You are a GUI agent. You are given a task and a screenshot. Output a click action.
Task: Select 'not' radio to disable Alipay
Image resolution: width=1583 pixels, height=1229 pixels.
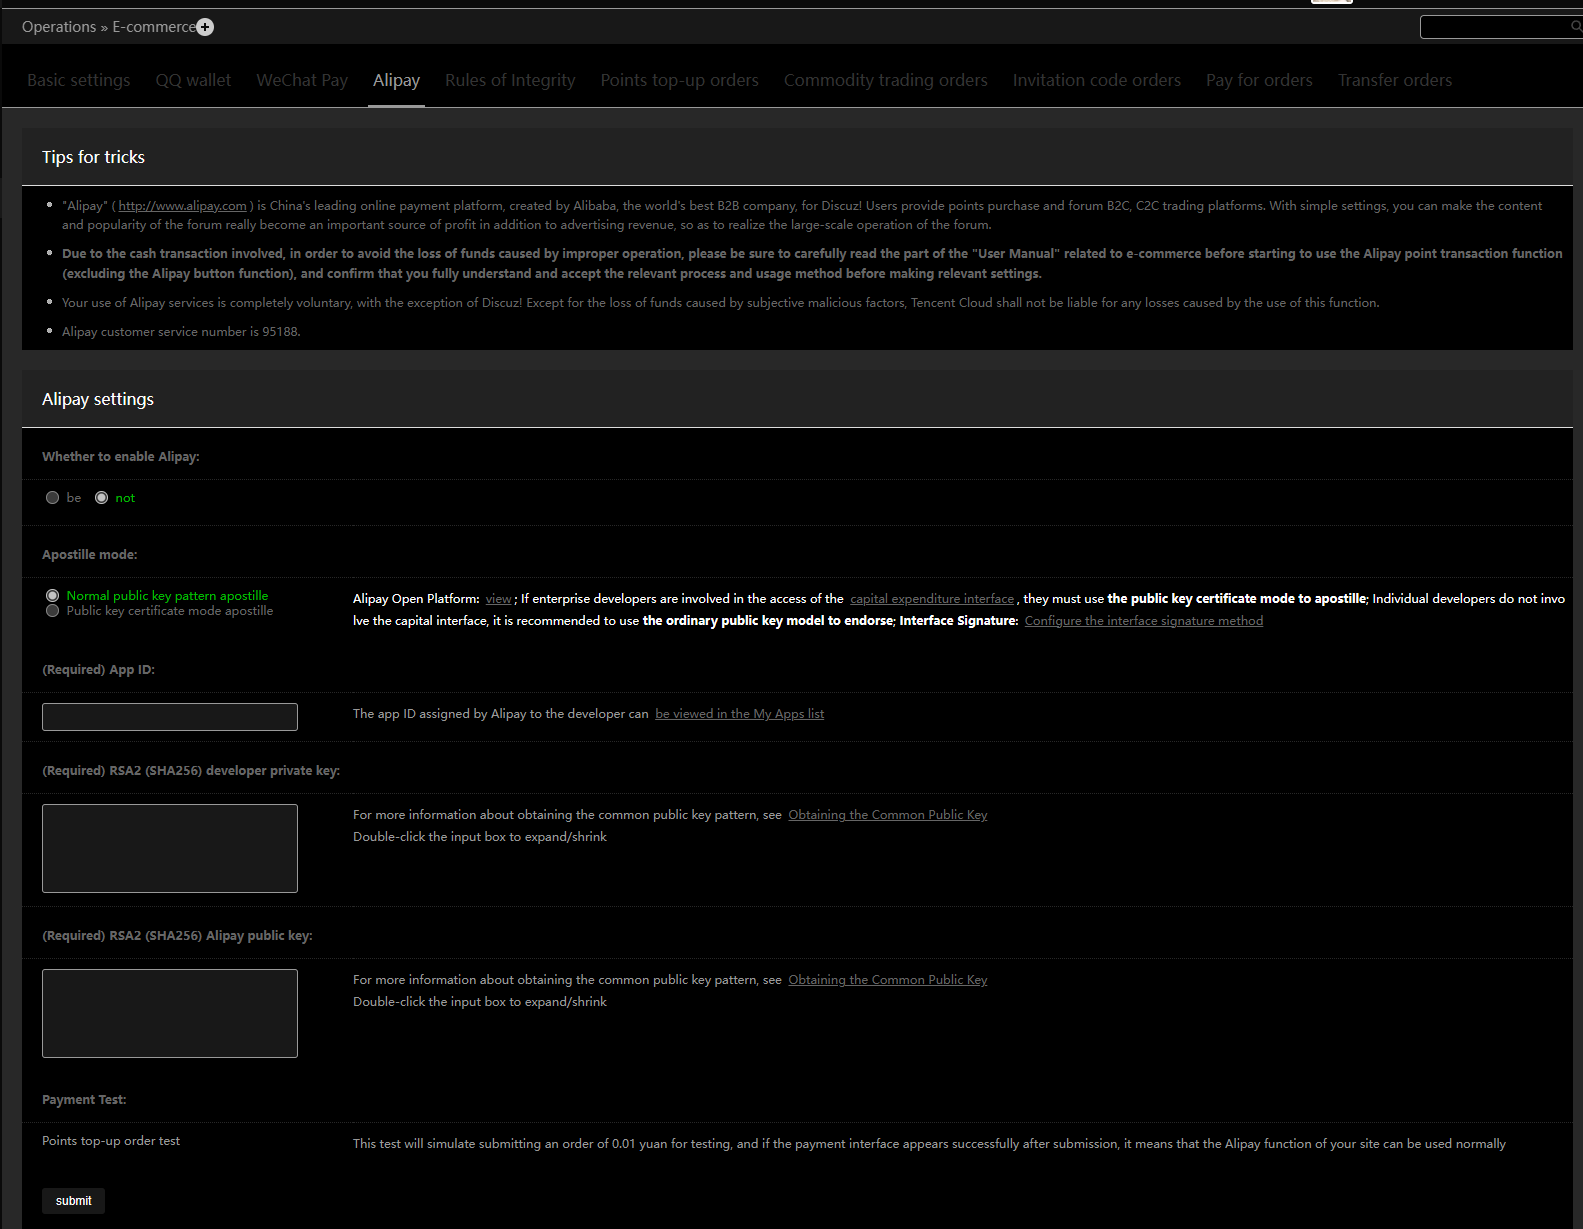[x=102, y=498]
